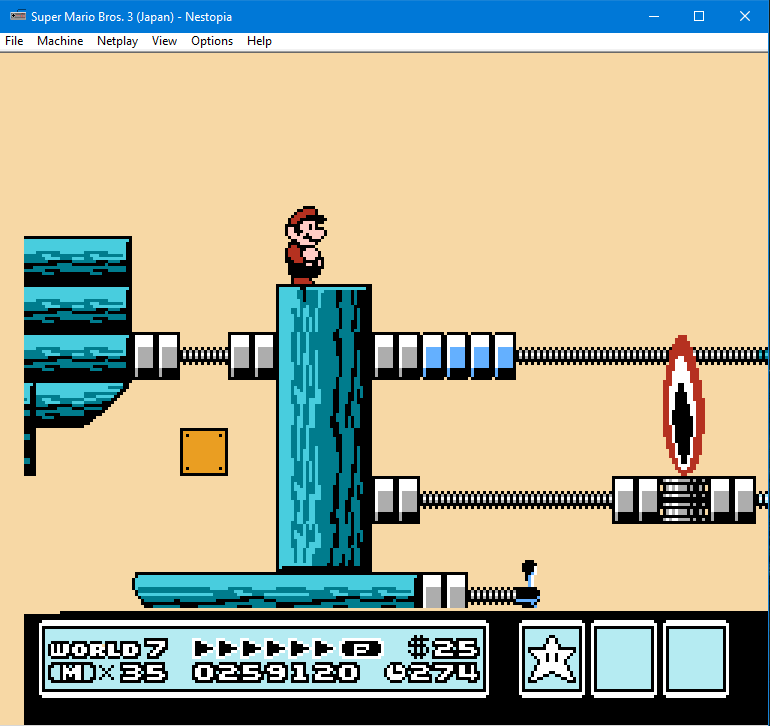
Task: Open the File menu
Action: click(x=14, y=41)
